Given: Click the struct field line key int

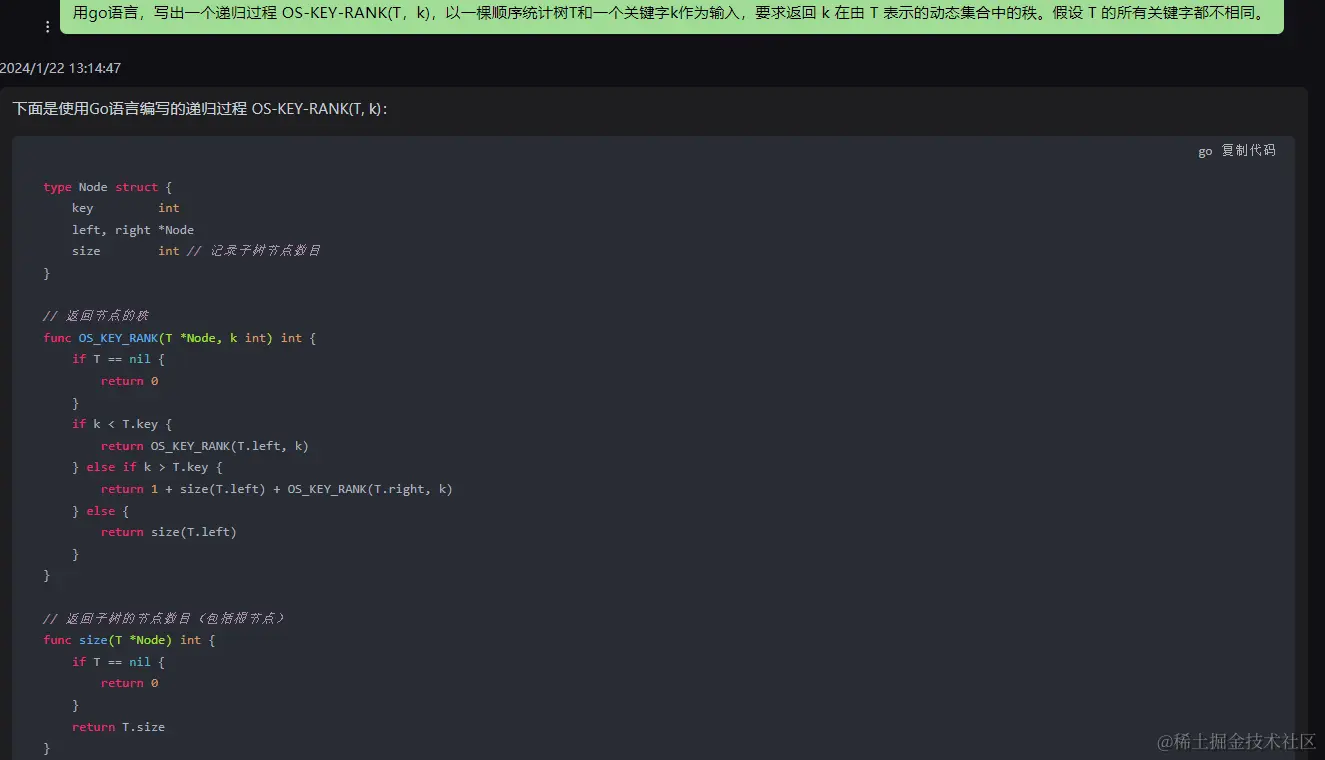Looking at the screenshot, I should coord(126,208).
